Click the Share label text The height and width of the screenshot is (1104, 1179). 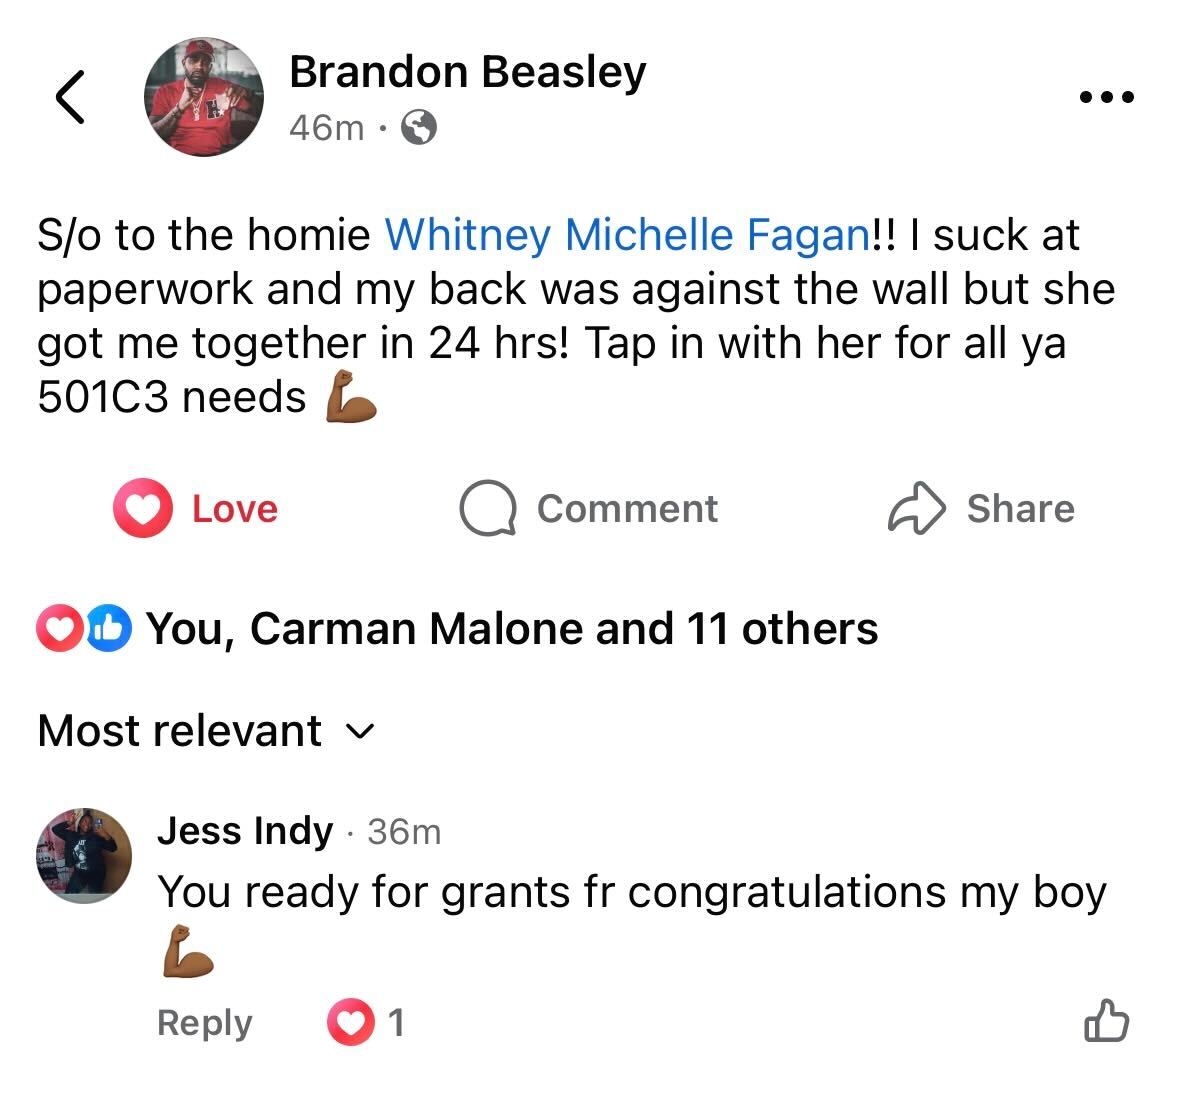(x=1020, y=509)
